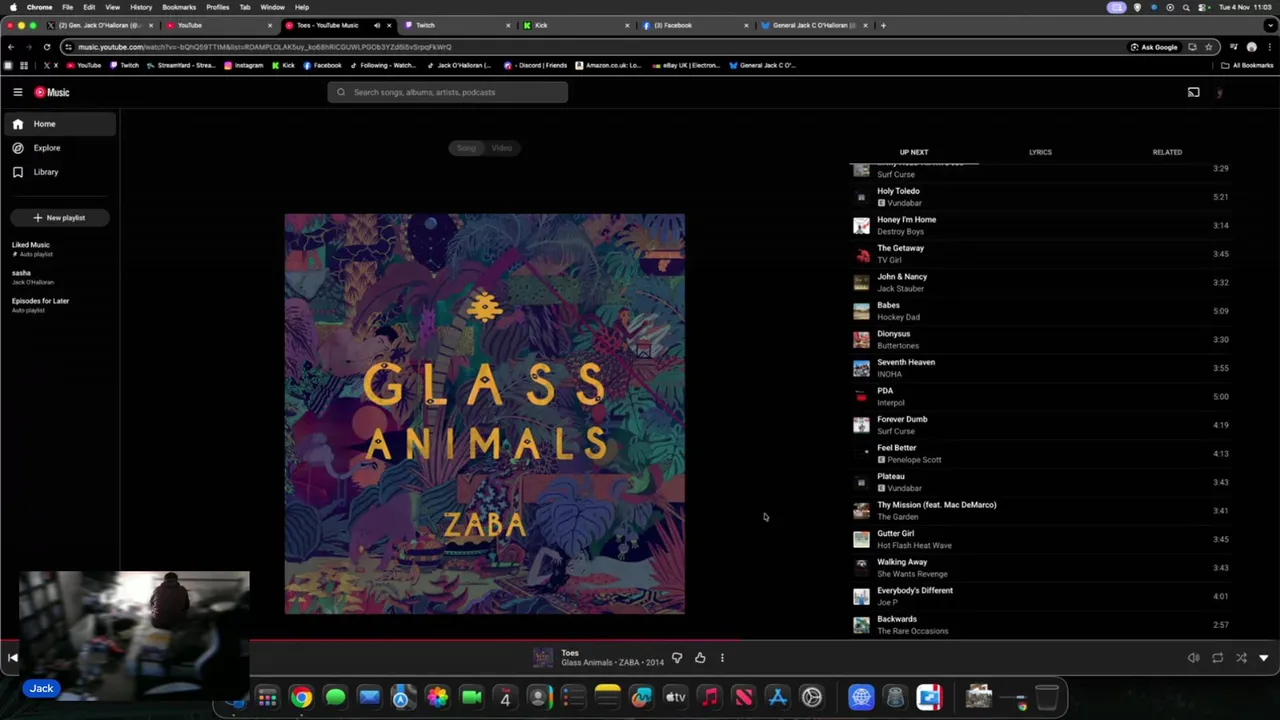
Task: Open FaceTime from the Dock
Action: tap(471, 697)
